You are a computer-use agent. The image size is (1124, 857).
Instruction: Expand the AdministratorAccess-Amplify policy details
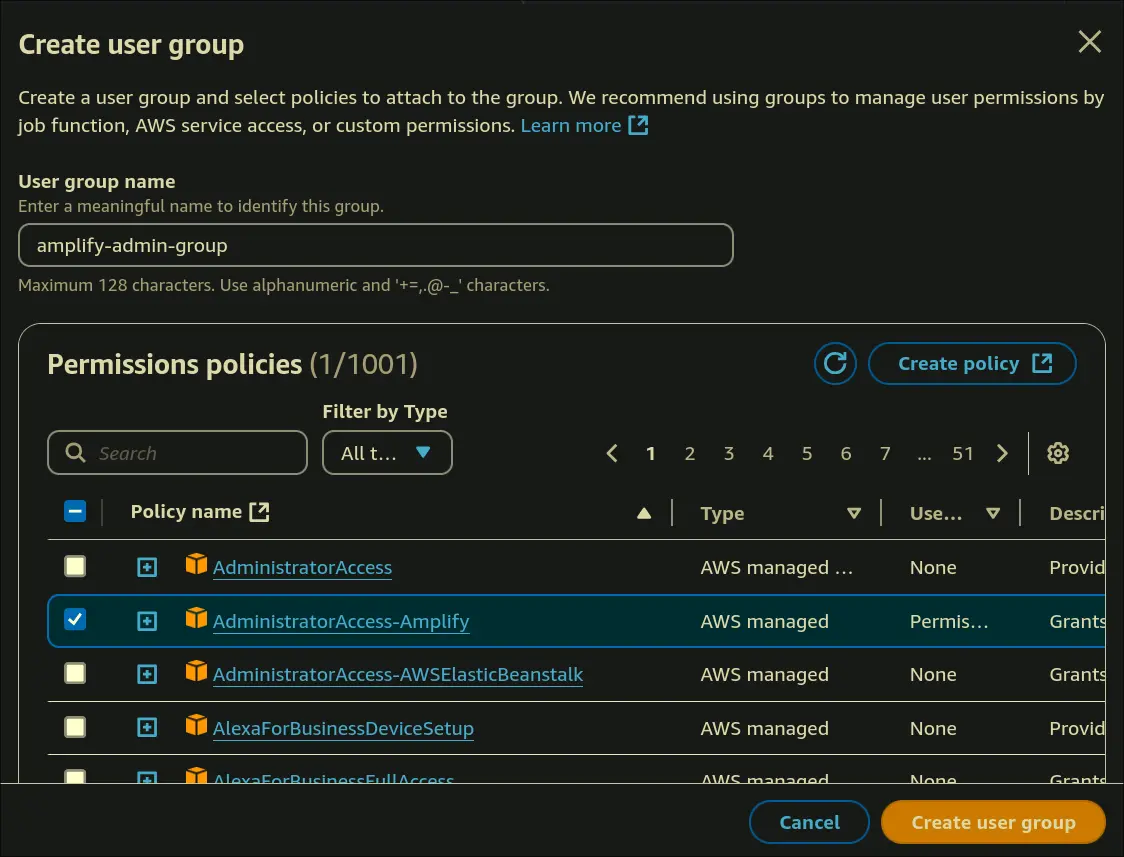pyautogui.click(x=147, y=621)
